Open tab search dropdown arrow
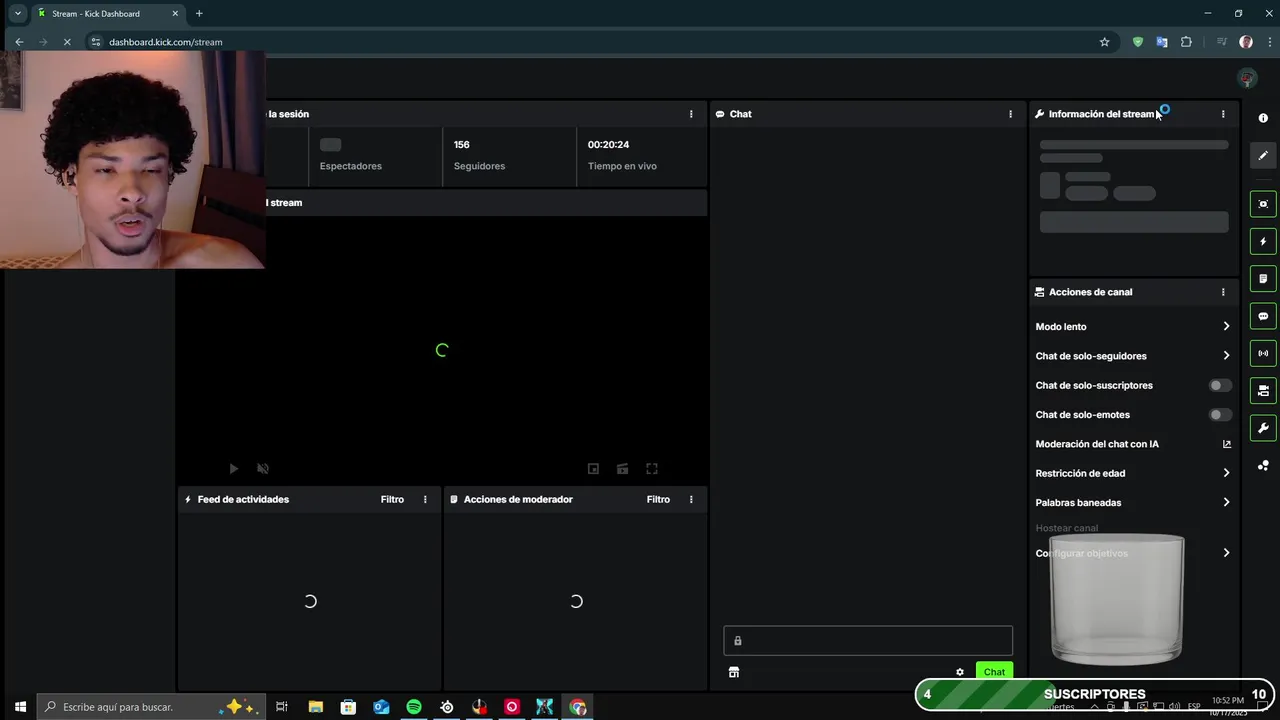 [x=17, y=14]
